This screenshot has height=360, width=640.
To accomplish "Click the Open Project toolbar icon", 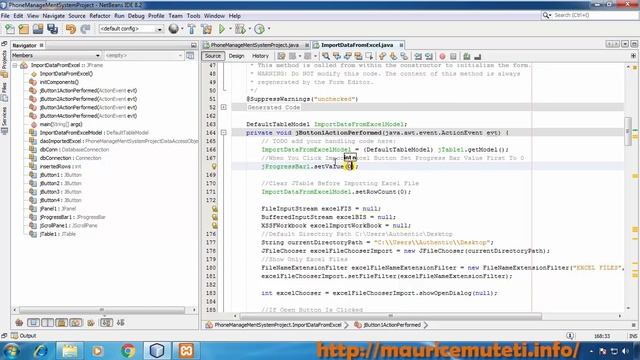I will [x=38, y=29].
